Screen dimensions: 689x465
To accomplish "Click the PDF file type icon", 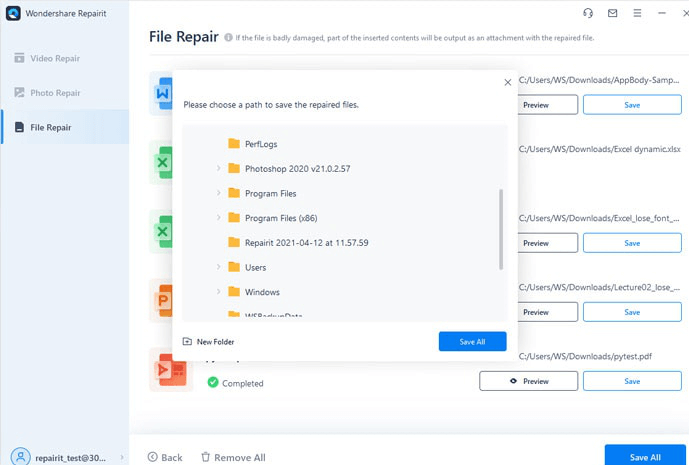I will pyautogui.click(x=171, y=369).
